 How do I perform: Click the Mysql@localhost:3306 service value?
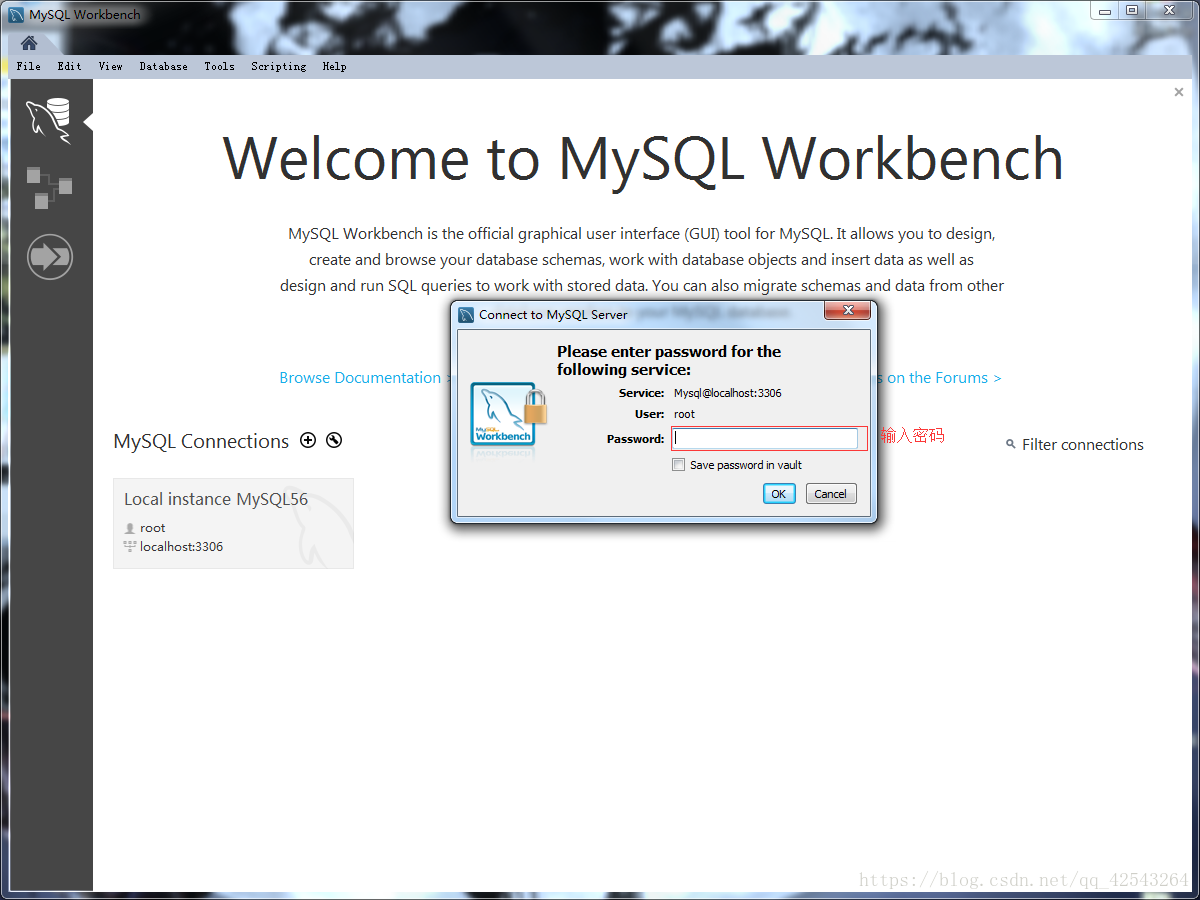[728, 393]
